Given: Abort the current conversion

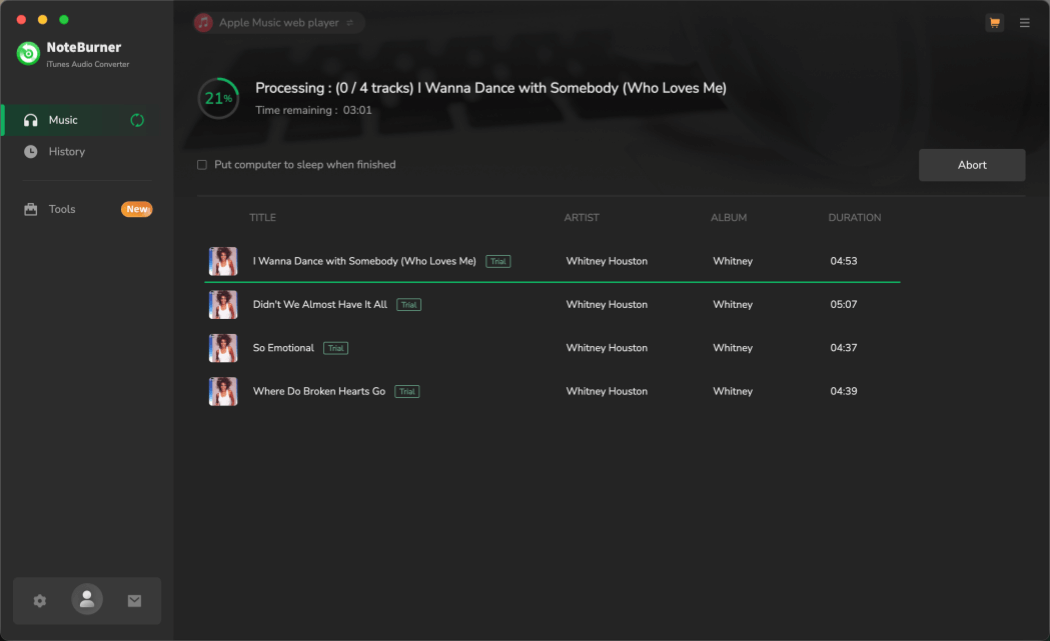Looking at the screenshot, I should [971, 165].
